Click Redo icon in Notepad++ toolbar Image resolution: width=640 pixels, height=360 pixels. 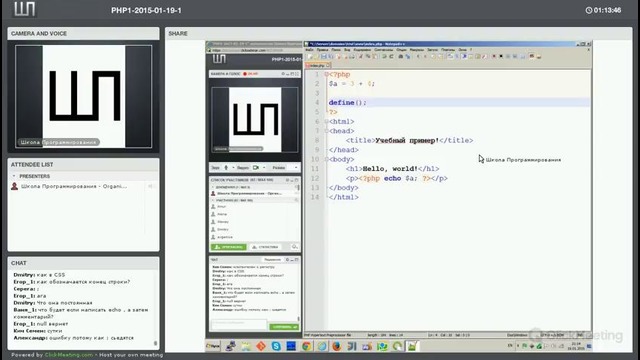click(391, 56)
